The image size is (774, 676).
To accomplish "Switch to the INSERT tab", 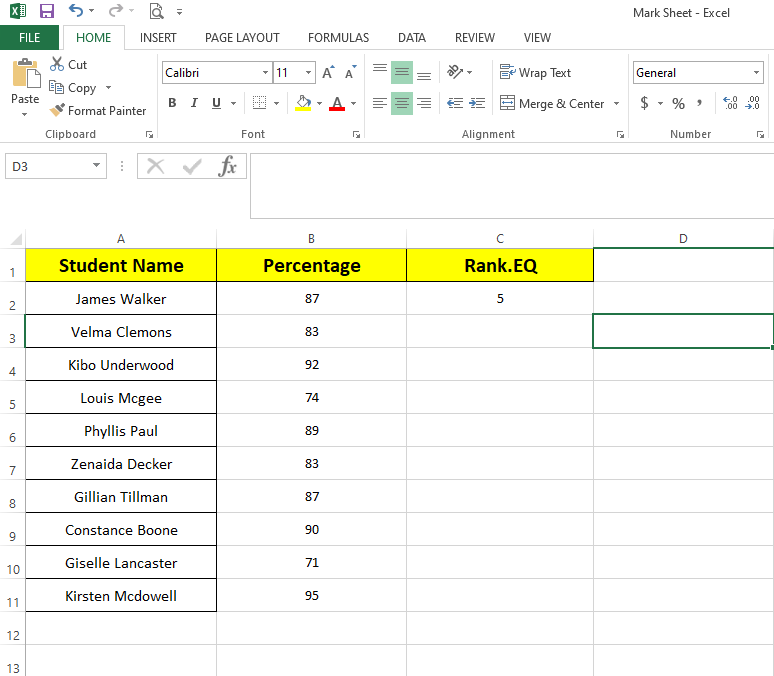I will tap(158, 38).
